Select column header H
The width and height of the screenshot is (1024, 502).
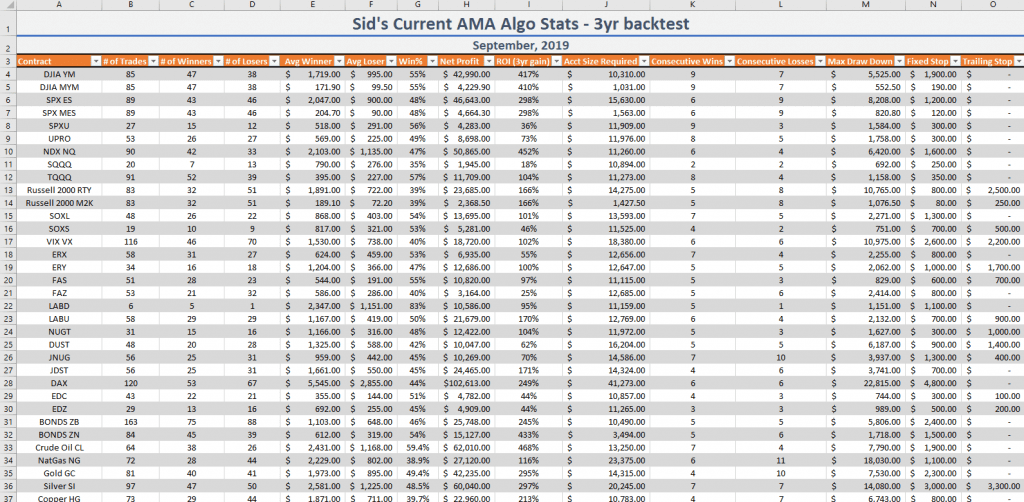[x=464, y=5]
